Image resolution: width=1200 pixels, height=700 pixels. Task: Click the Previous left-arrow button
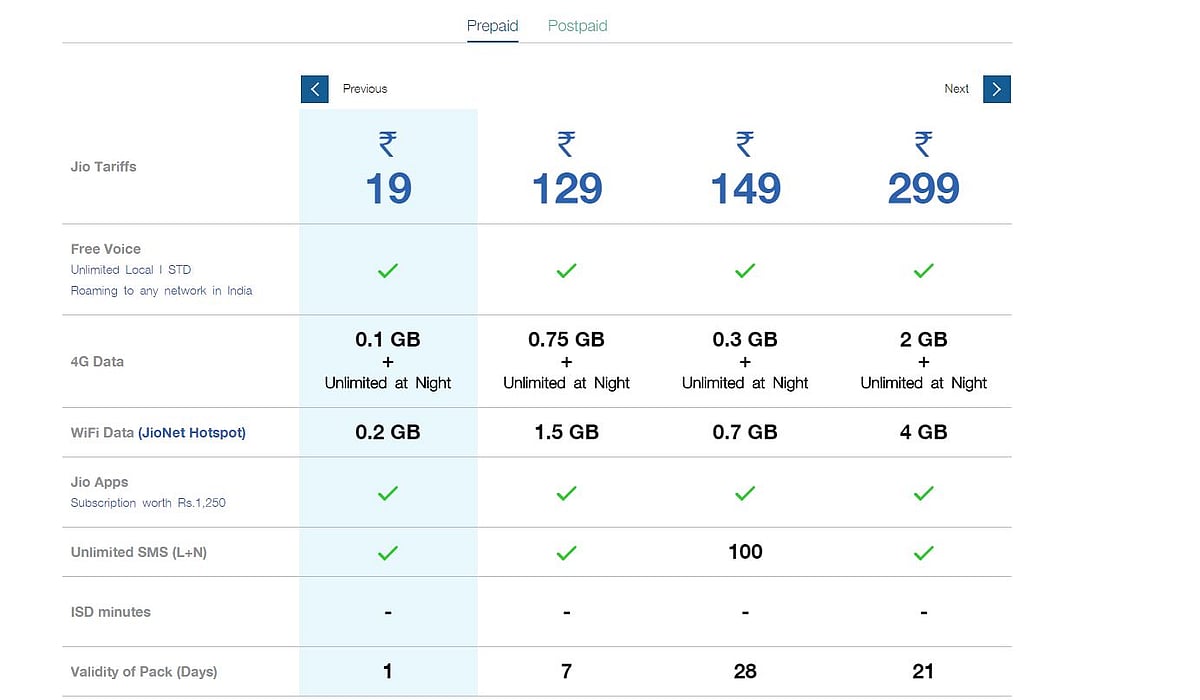point(315,89)
